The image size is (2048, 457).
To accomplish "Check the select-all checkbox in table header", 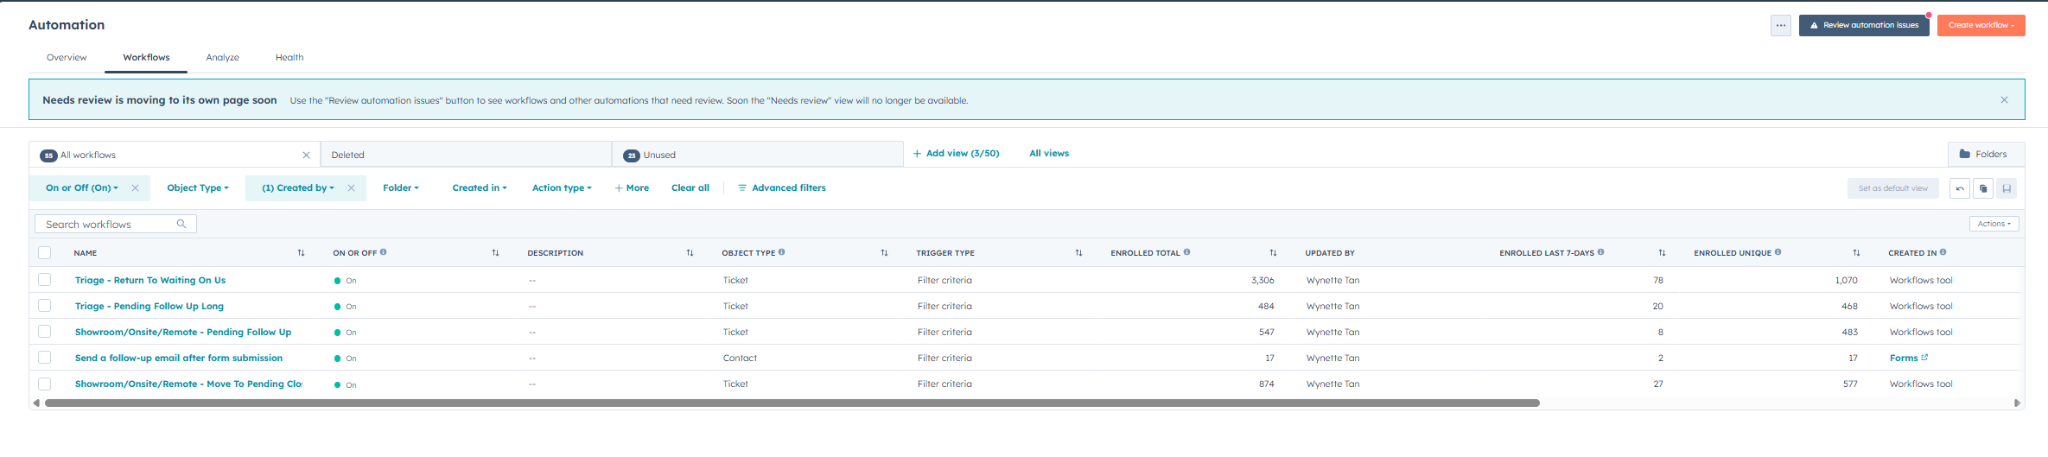I will coord(44,253).
